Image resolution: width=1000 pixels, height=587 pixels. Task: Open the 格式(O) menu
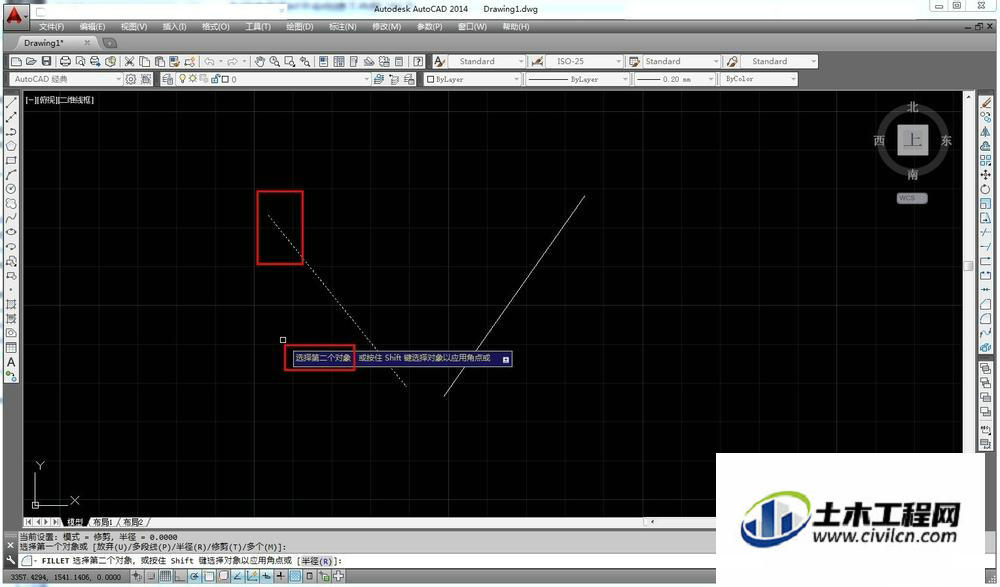216,27
